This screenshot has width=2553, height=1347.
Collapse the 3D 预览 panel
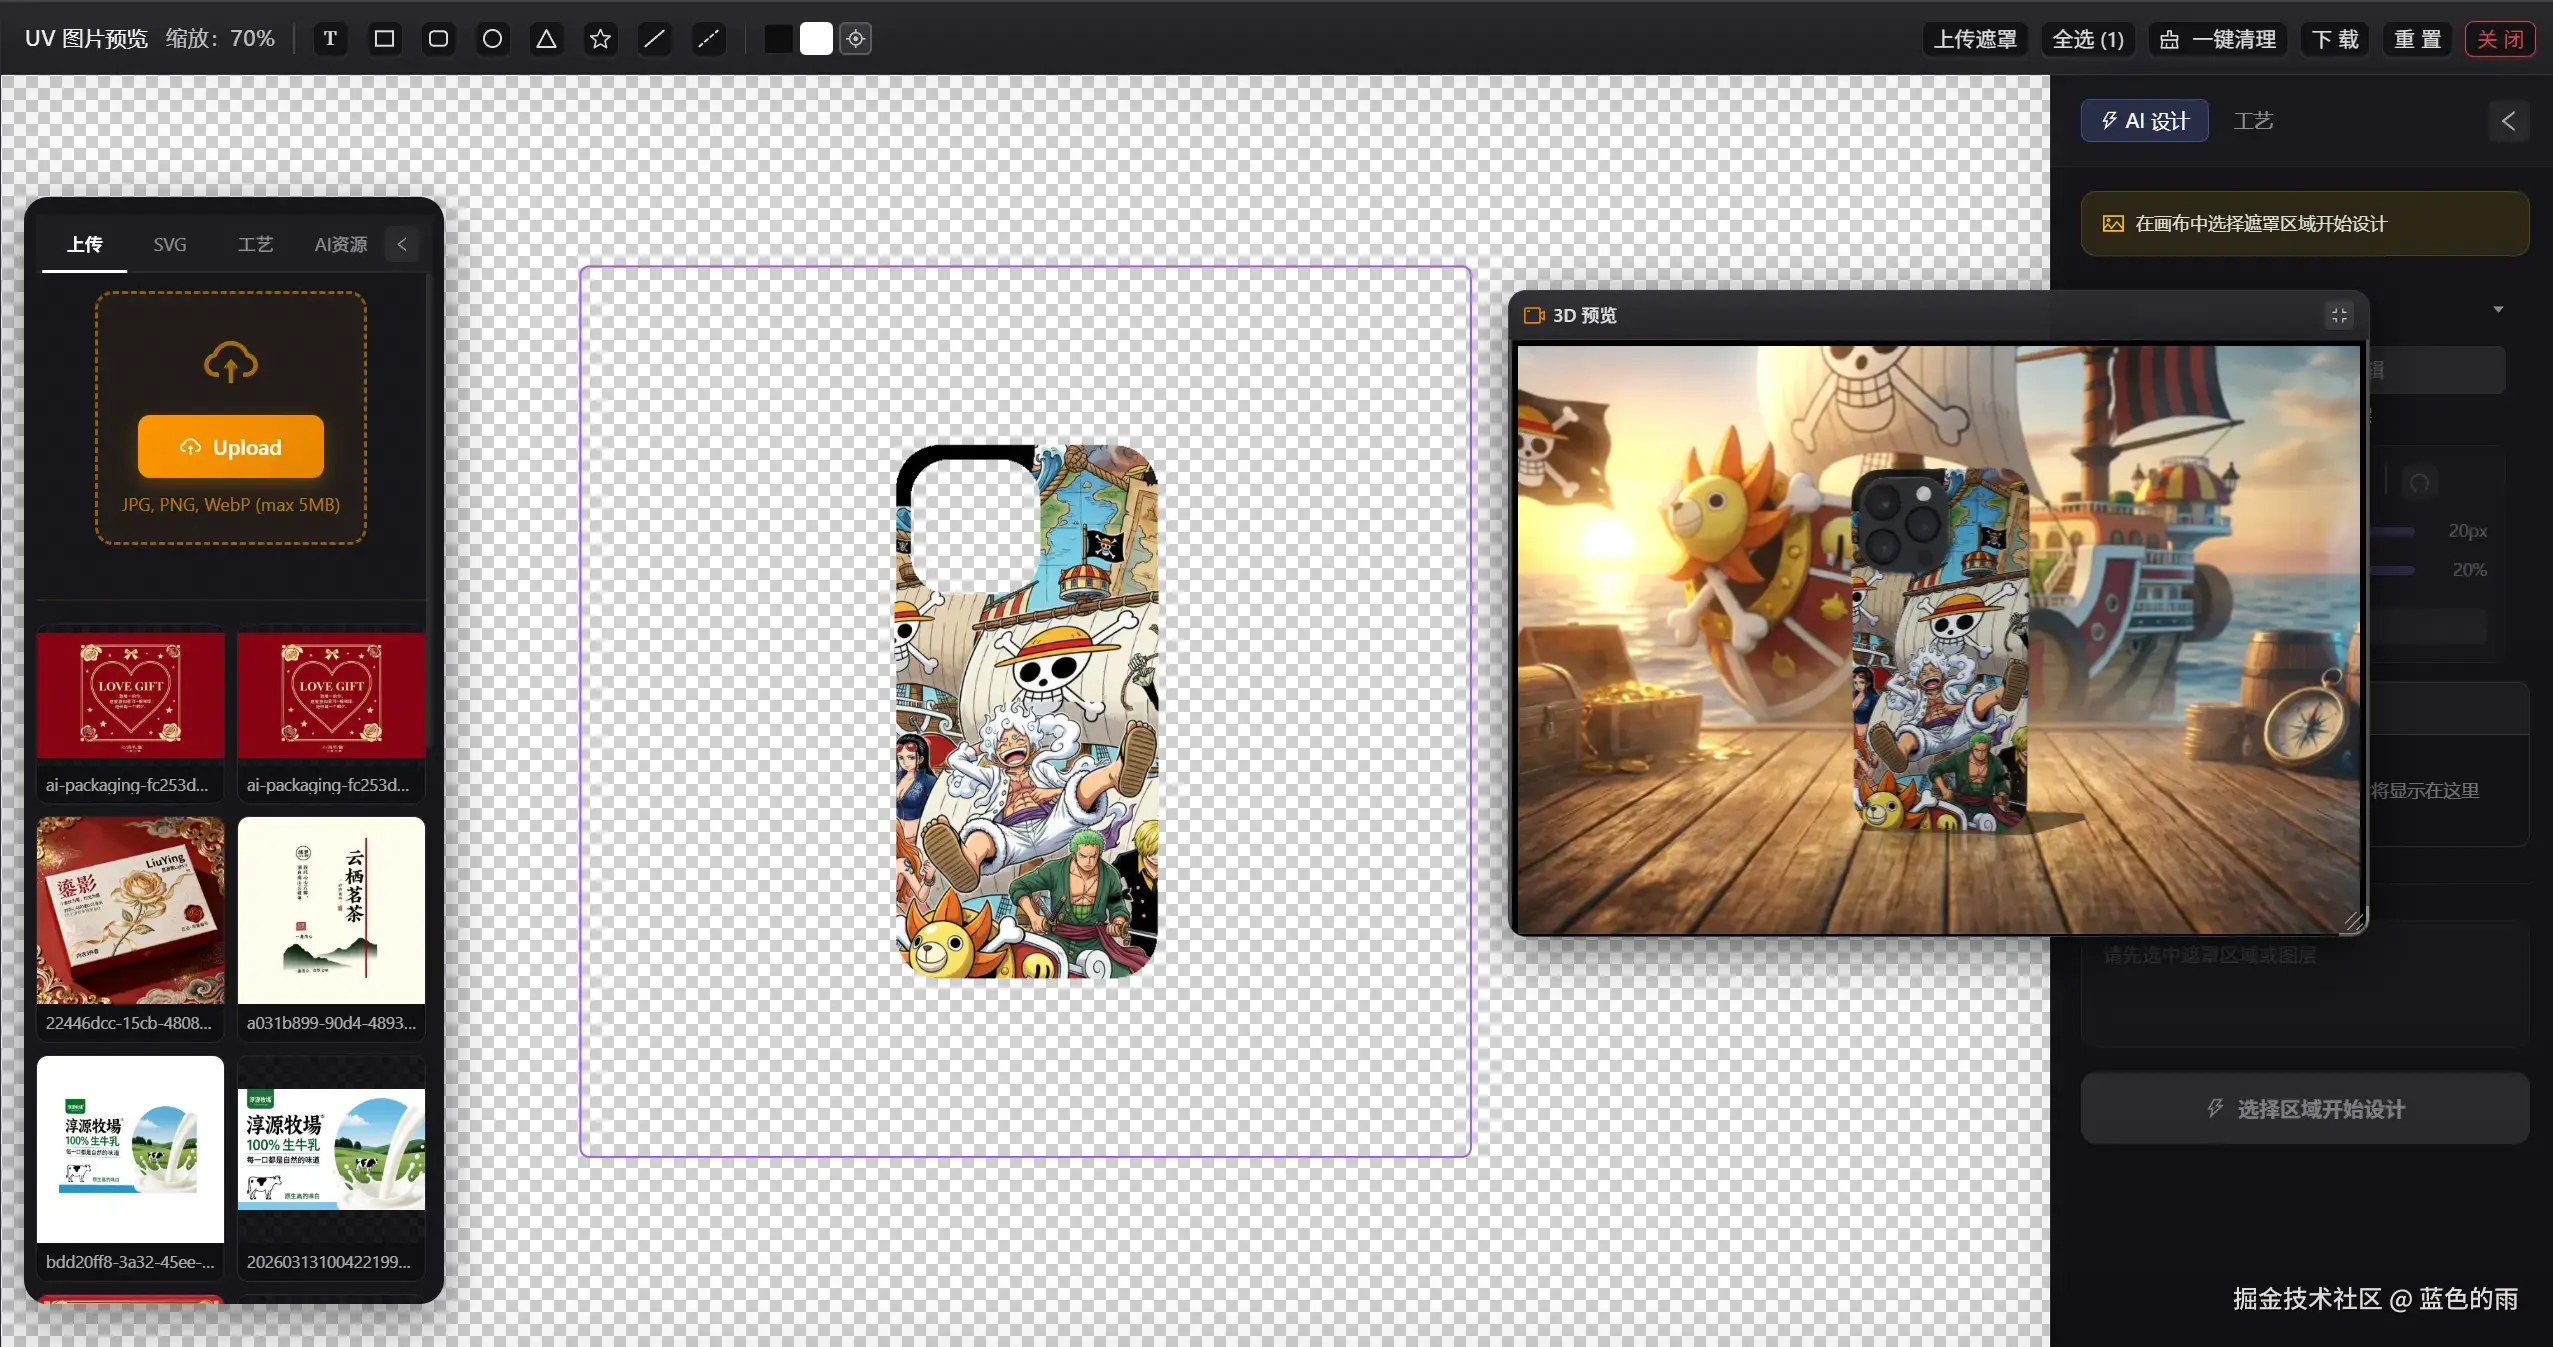tap(2338, 316)
